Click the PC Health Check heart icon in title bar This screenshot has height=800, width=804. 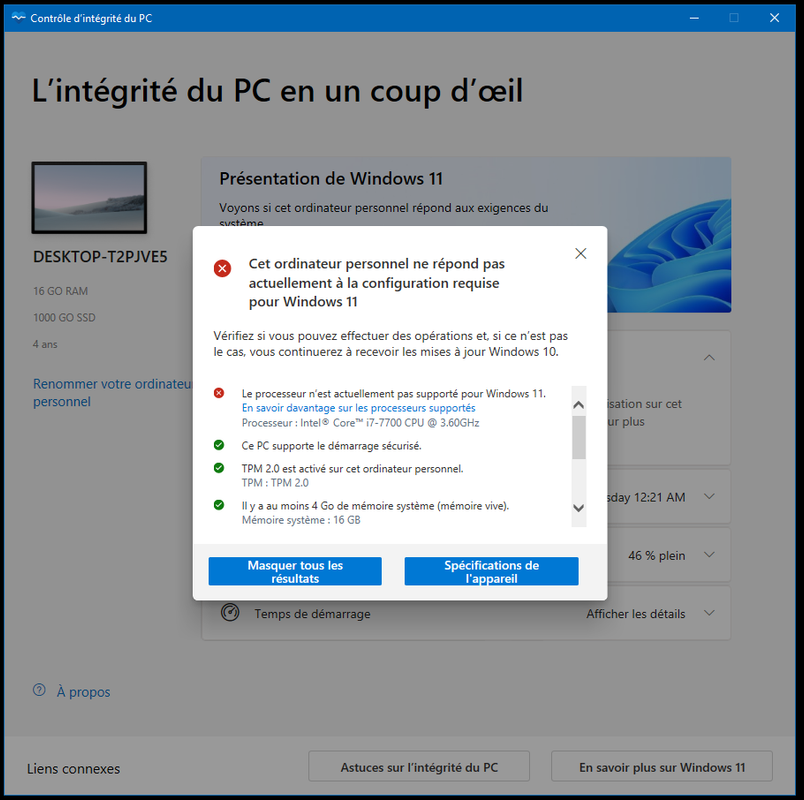(x=18, y=17)
